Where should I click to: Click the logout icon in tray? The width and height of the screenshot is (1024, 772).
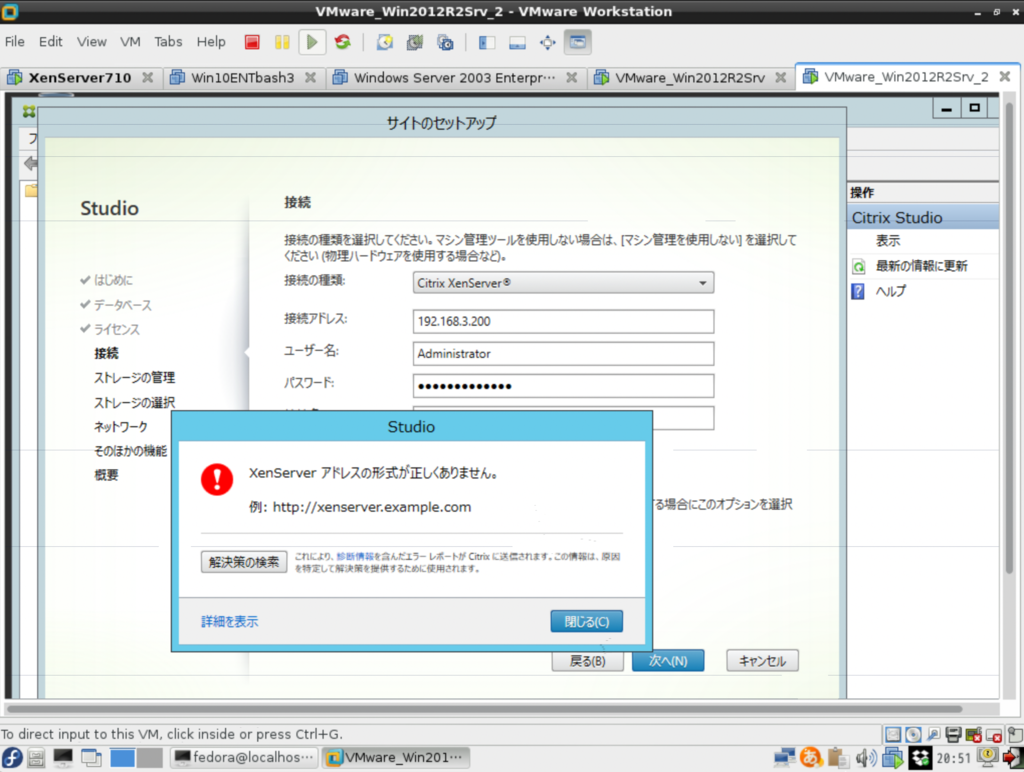pyautogui.click(x=1012, y=758)
